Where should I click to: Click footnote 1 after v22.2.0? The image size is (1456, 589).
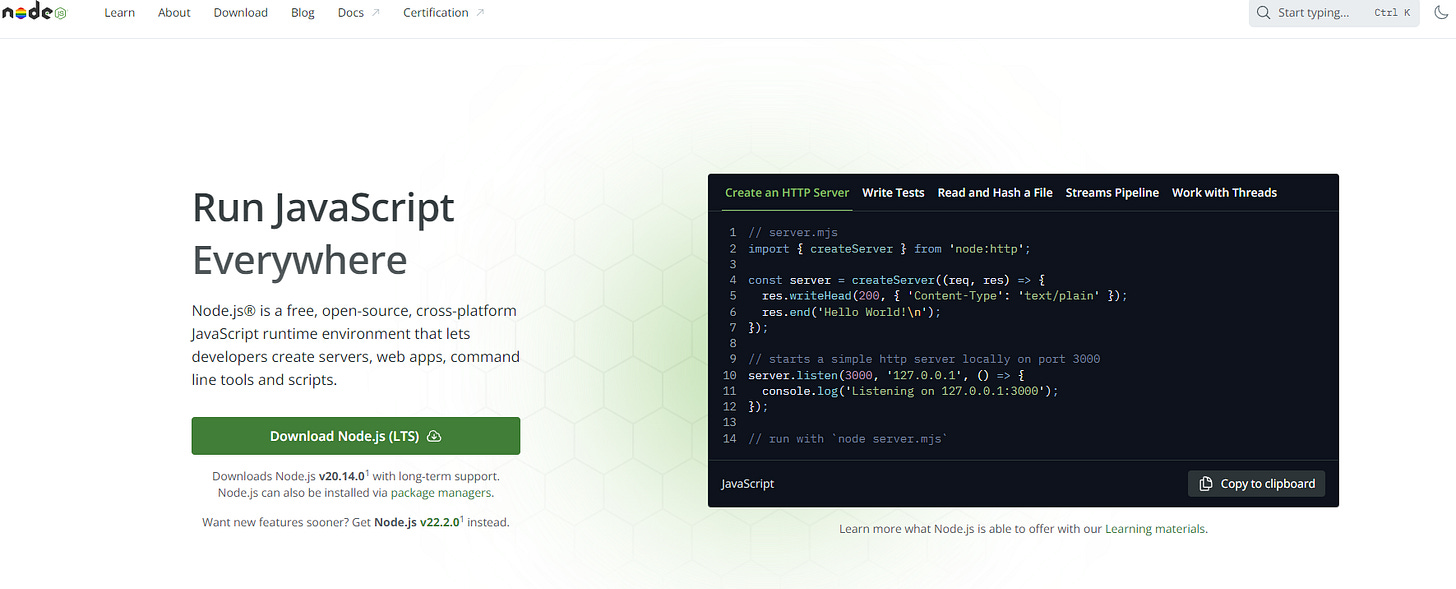point(462,518)
